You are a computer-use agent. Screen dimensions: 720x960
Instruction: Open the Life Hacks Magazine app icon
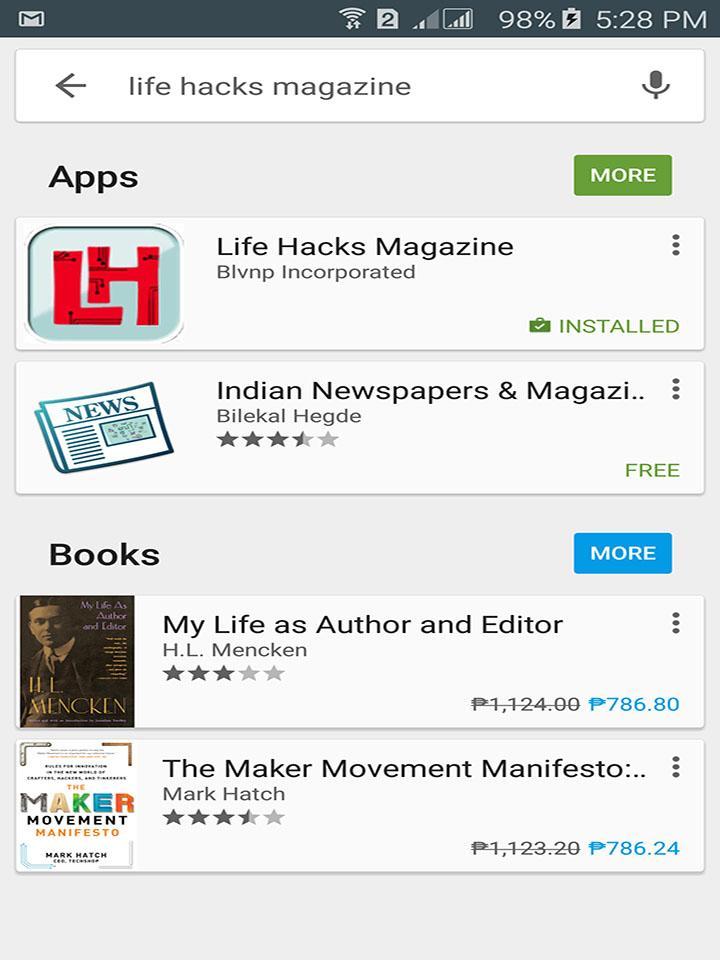click(x=105, y=284)
